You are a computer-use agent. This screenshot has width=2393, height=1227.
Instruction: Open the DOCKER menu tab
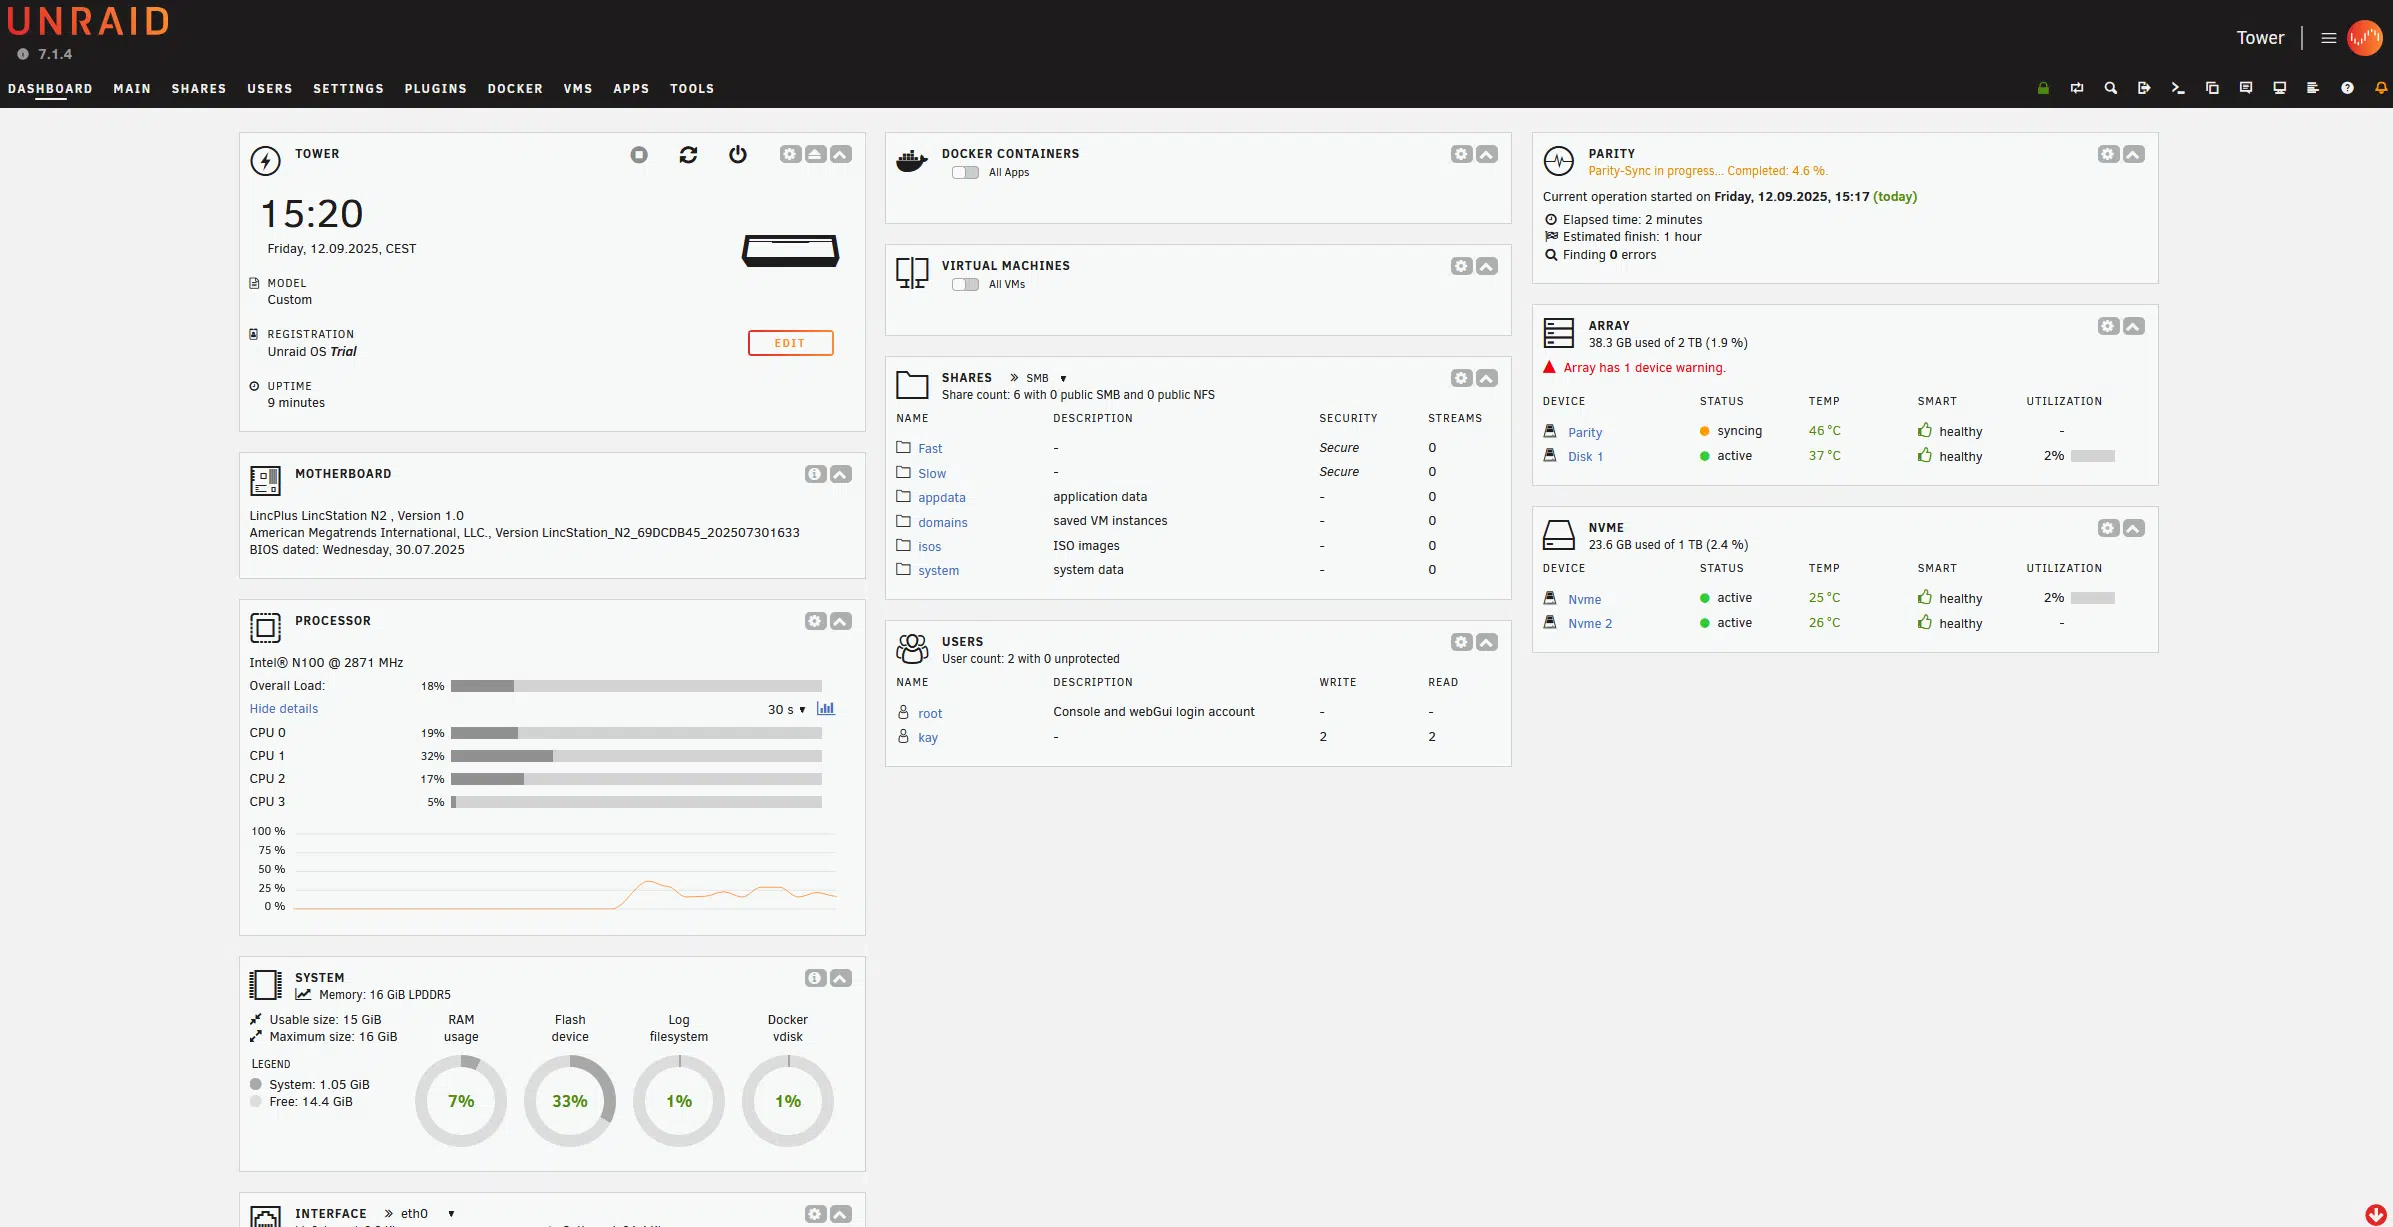(x=515, y=88)
